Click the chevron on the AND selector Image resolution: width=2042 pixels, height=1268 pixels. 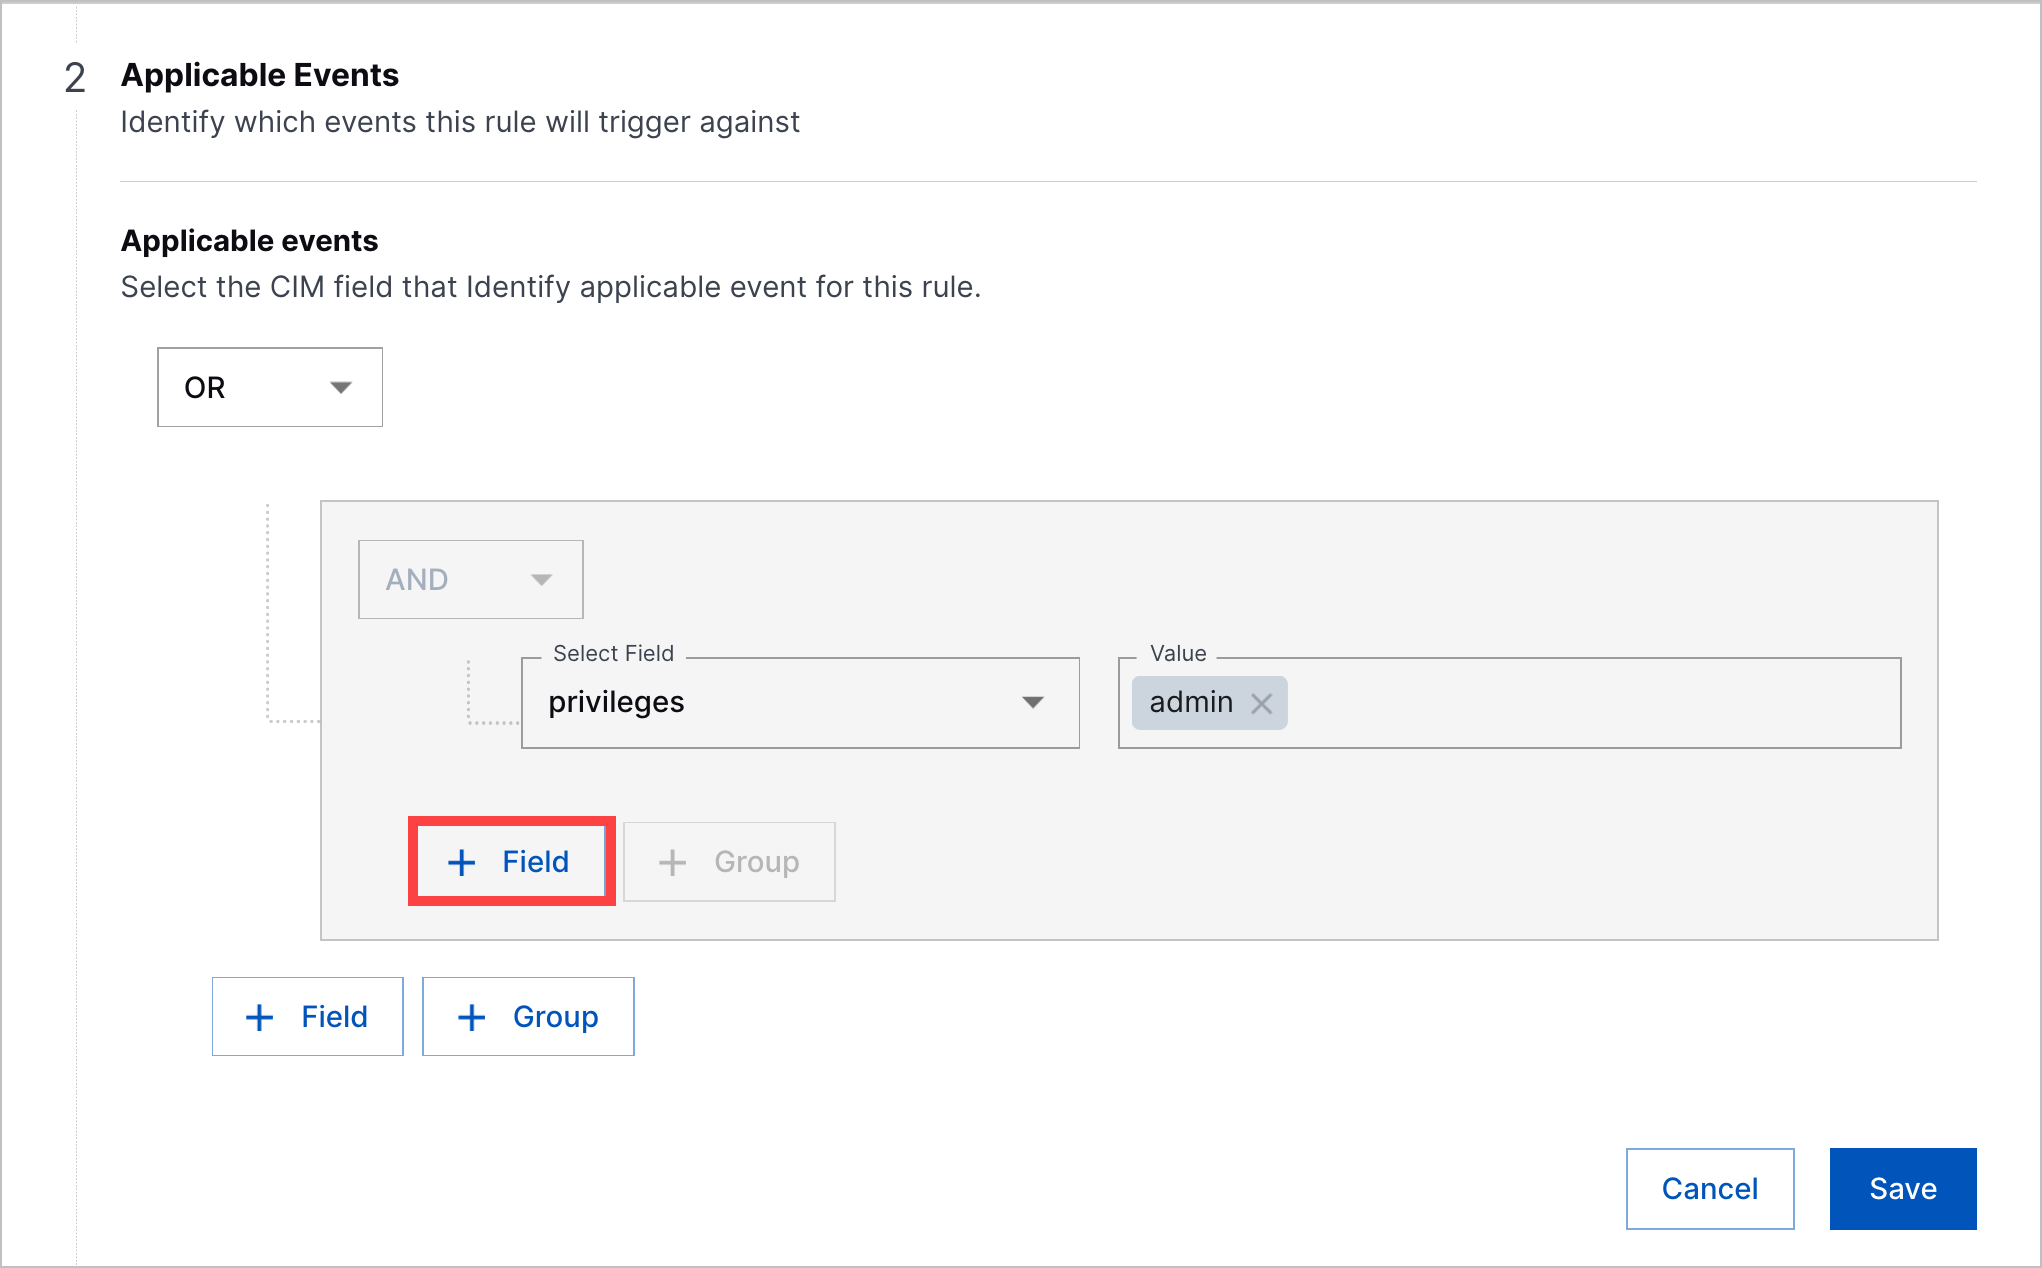point(541,579)
